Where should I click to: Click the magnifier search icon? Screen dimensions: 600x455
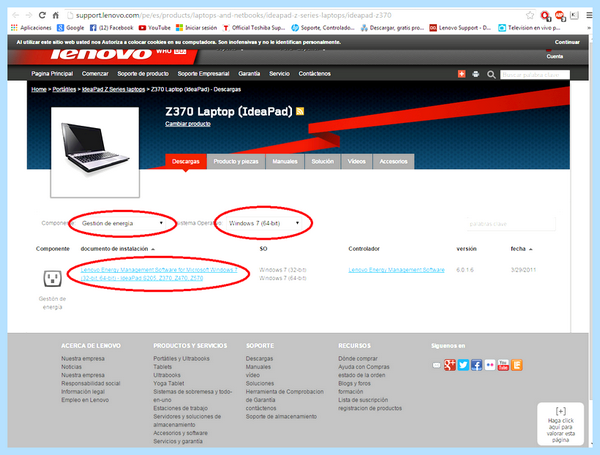coord(491,74)
